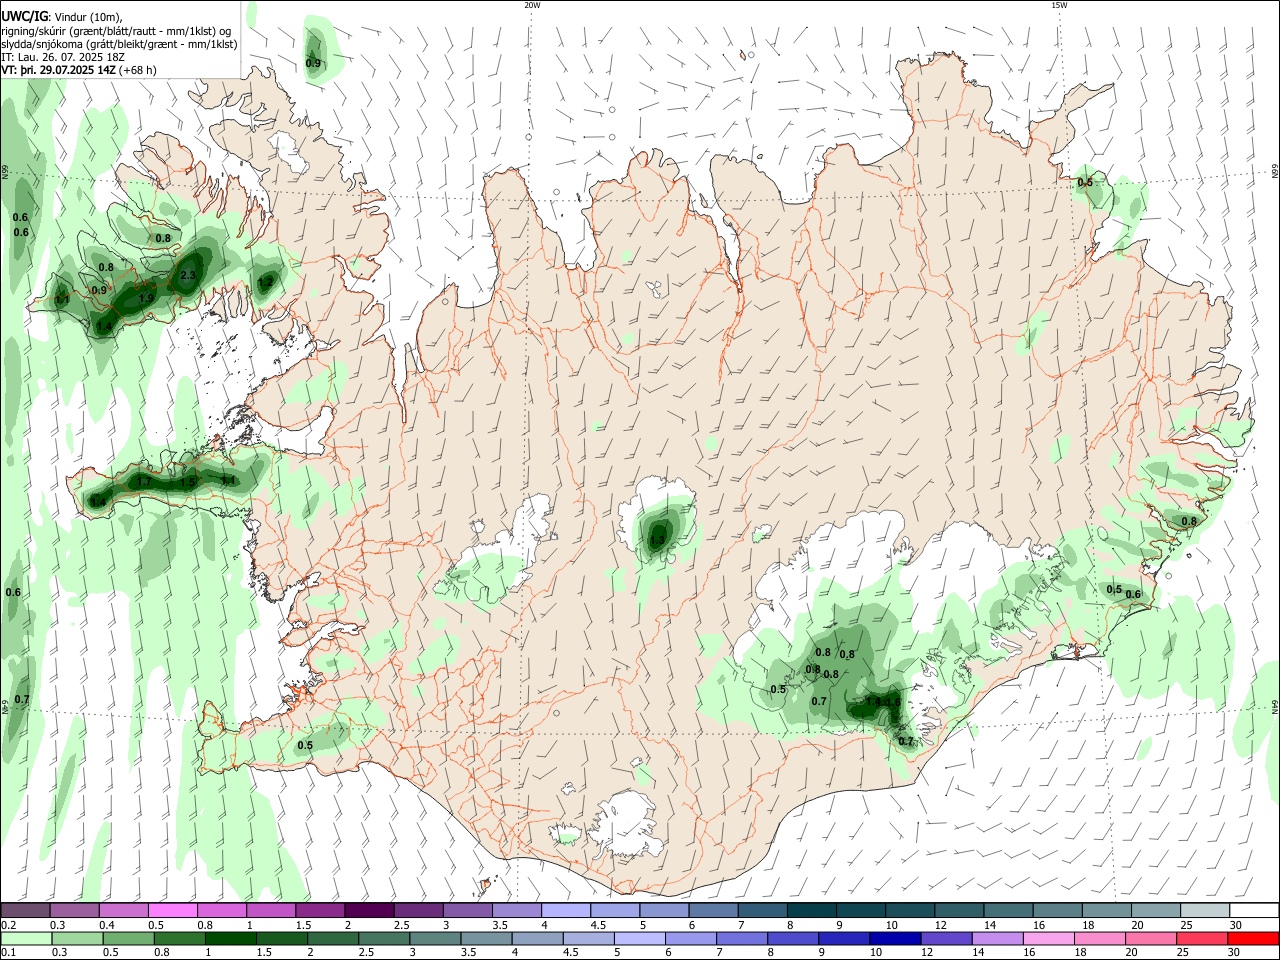Click the palest green 0.1 rain legend swatch
The image size is (1280, 960).
pyautogui.click(x=25, y=938)
